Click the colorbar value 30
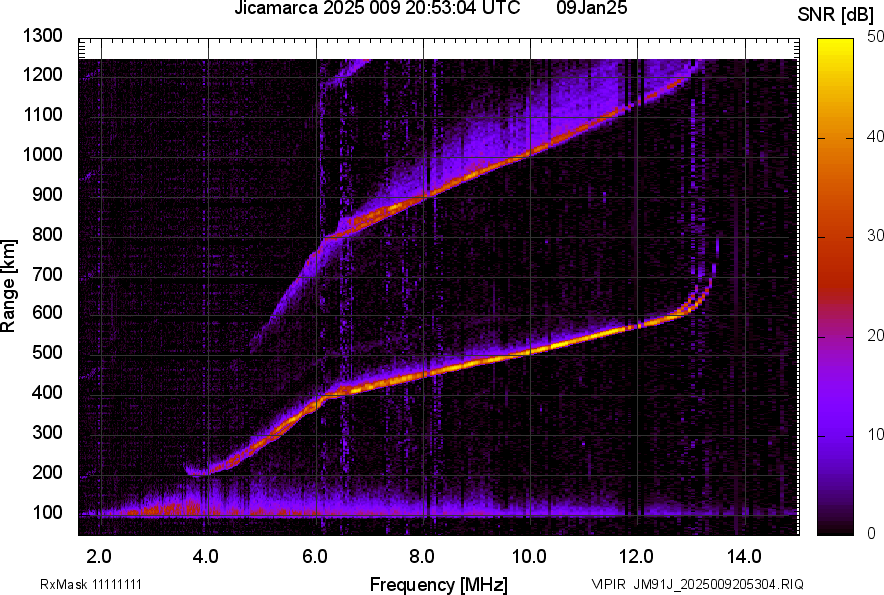 pyautogui.click(x=875, y=236)
